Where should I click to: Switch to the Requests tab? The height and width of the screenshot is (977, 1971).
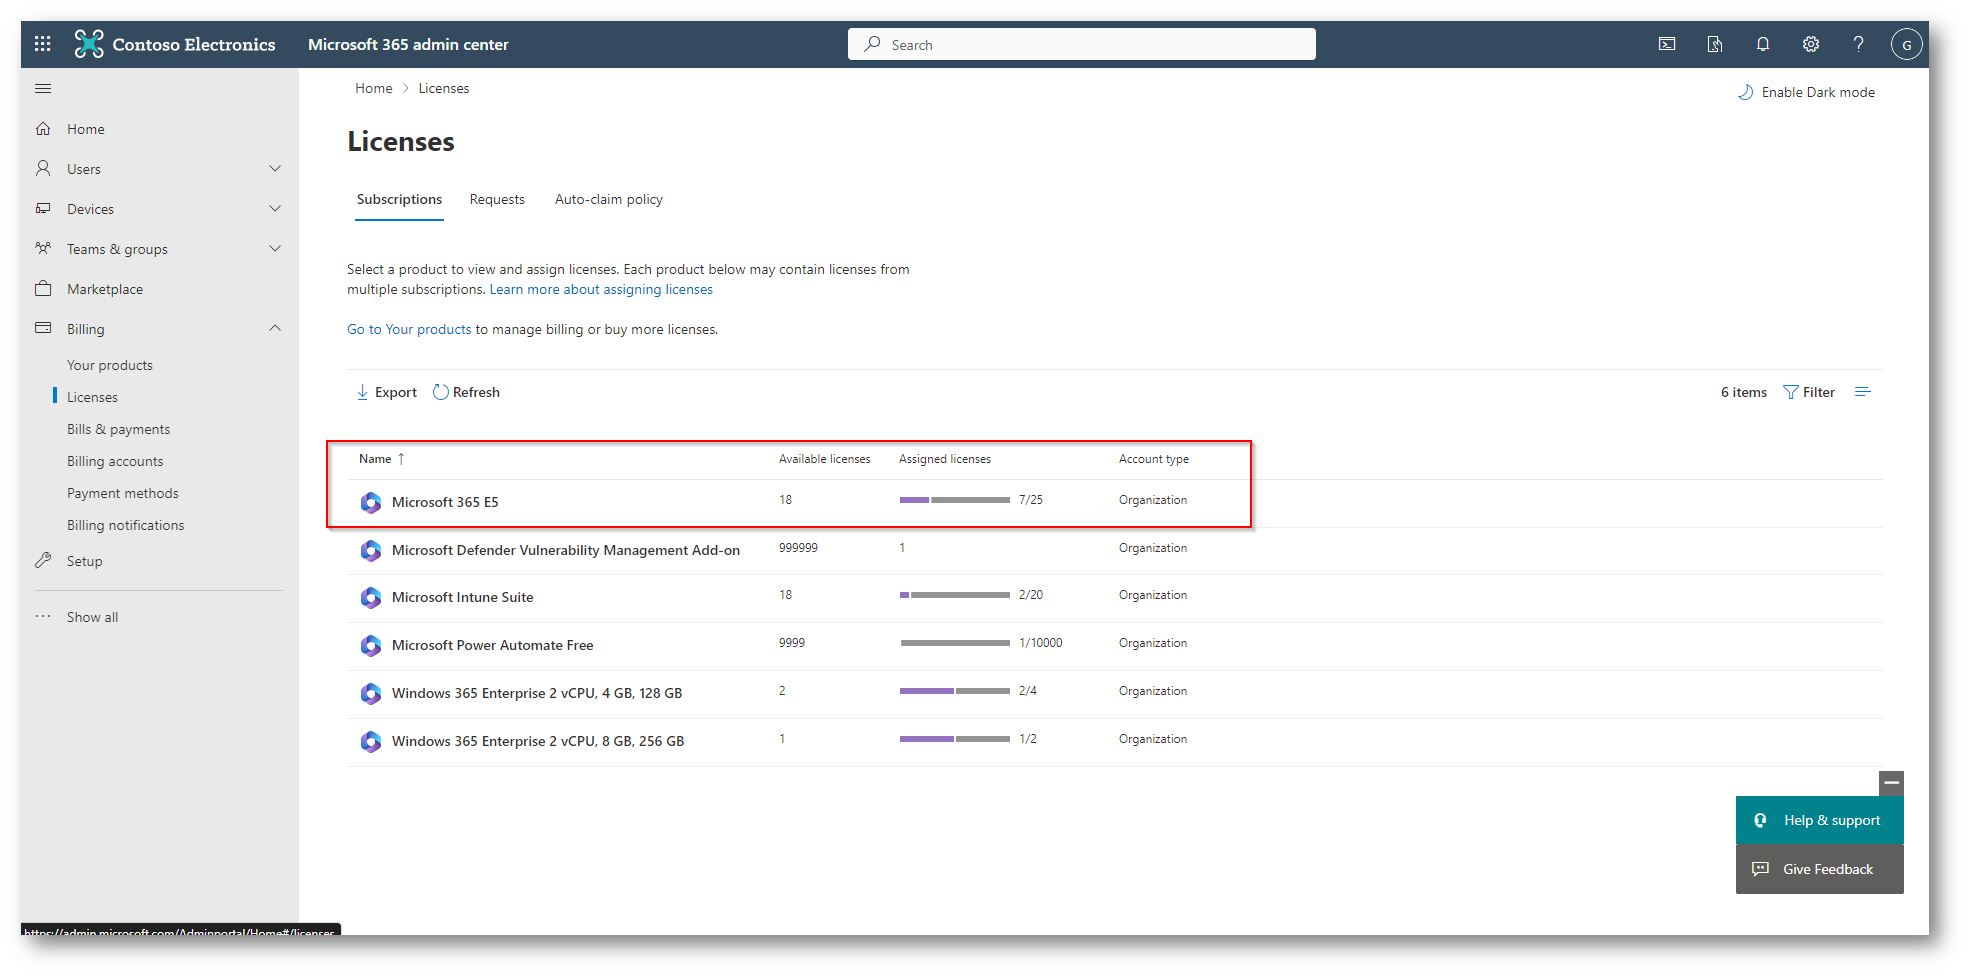[497, 199]
